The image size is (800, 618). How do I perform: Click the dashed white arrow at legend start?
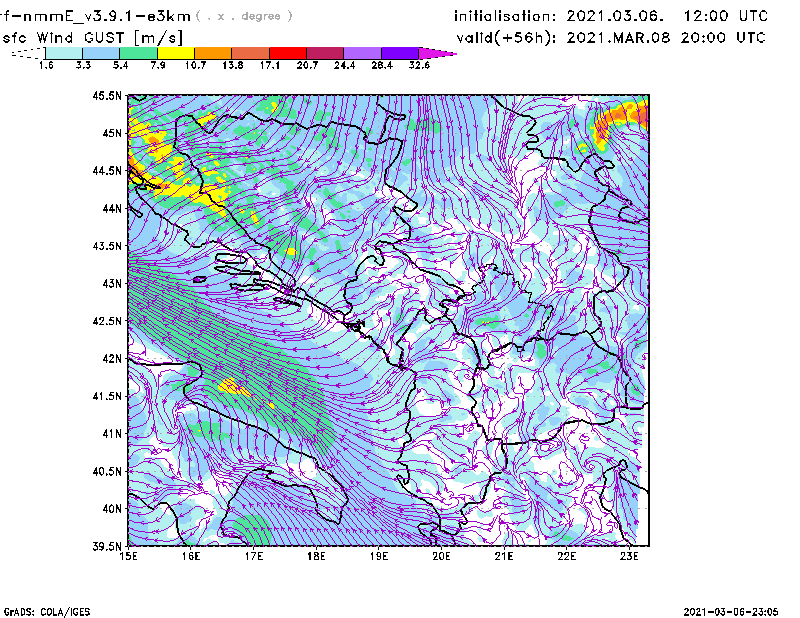click(x=28, y=53)
